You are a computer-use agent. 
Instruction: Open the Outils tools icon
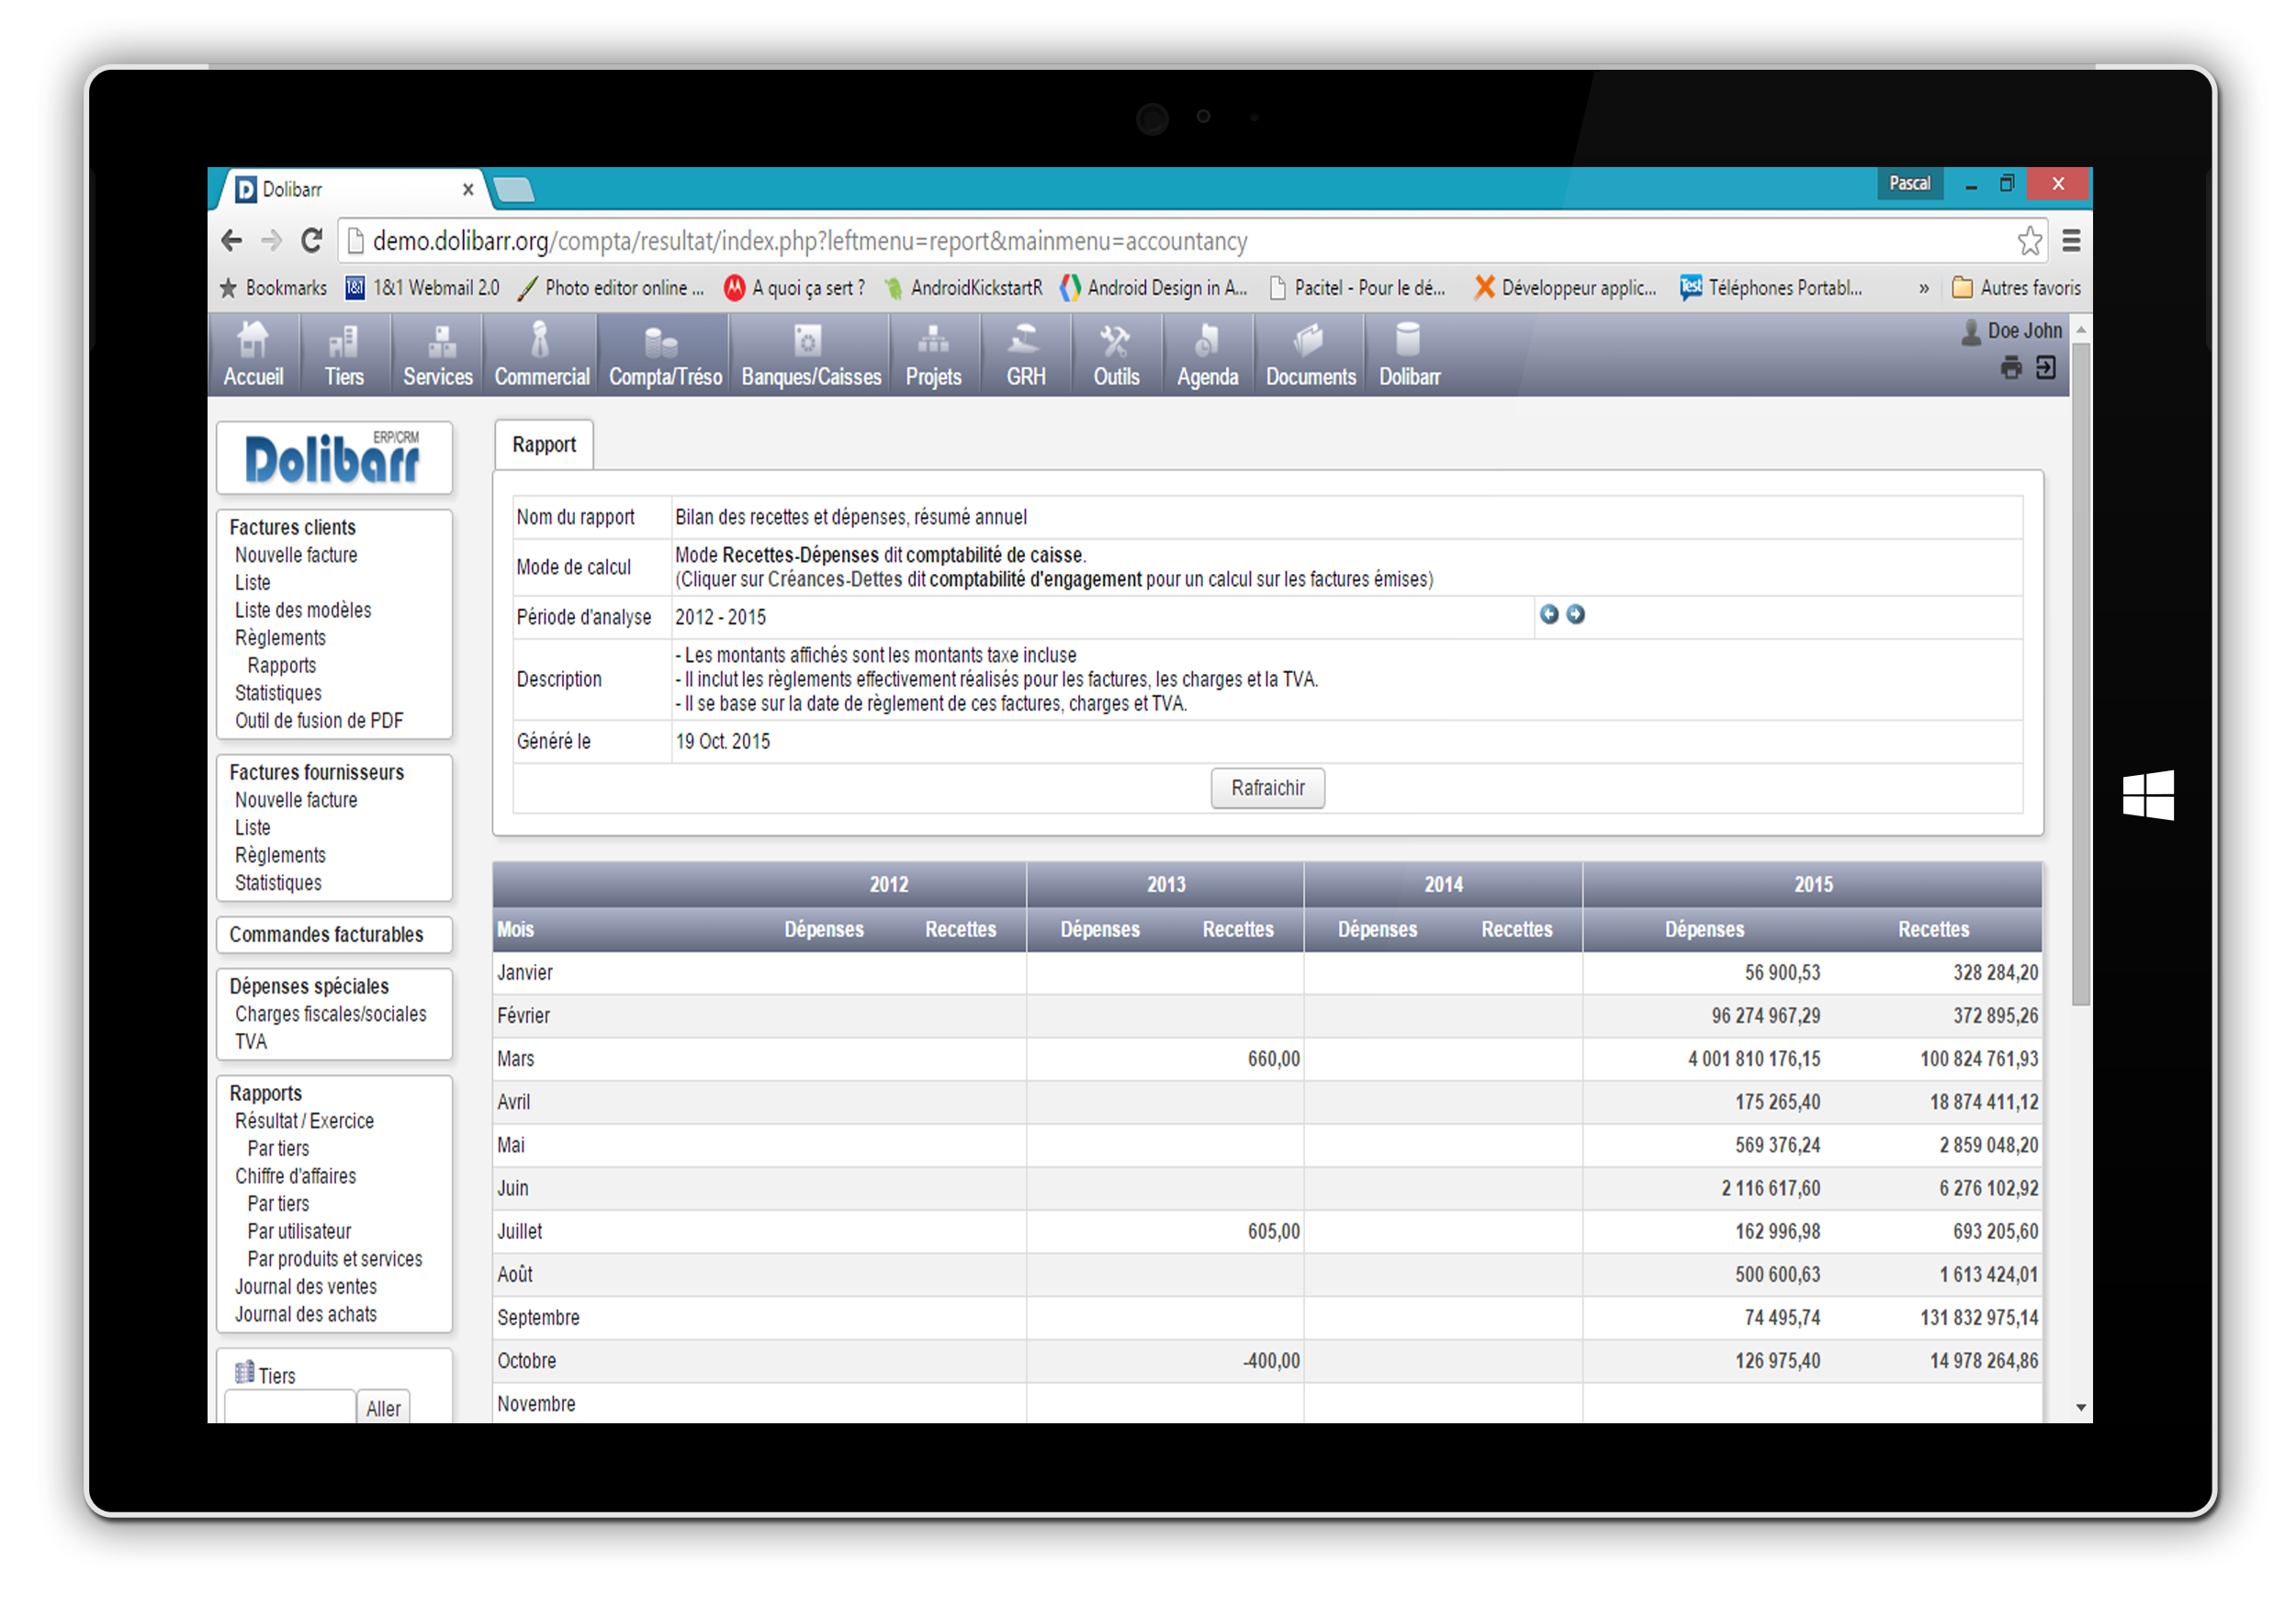click(1115, 342)
